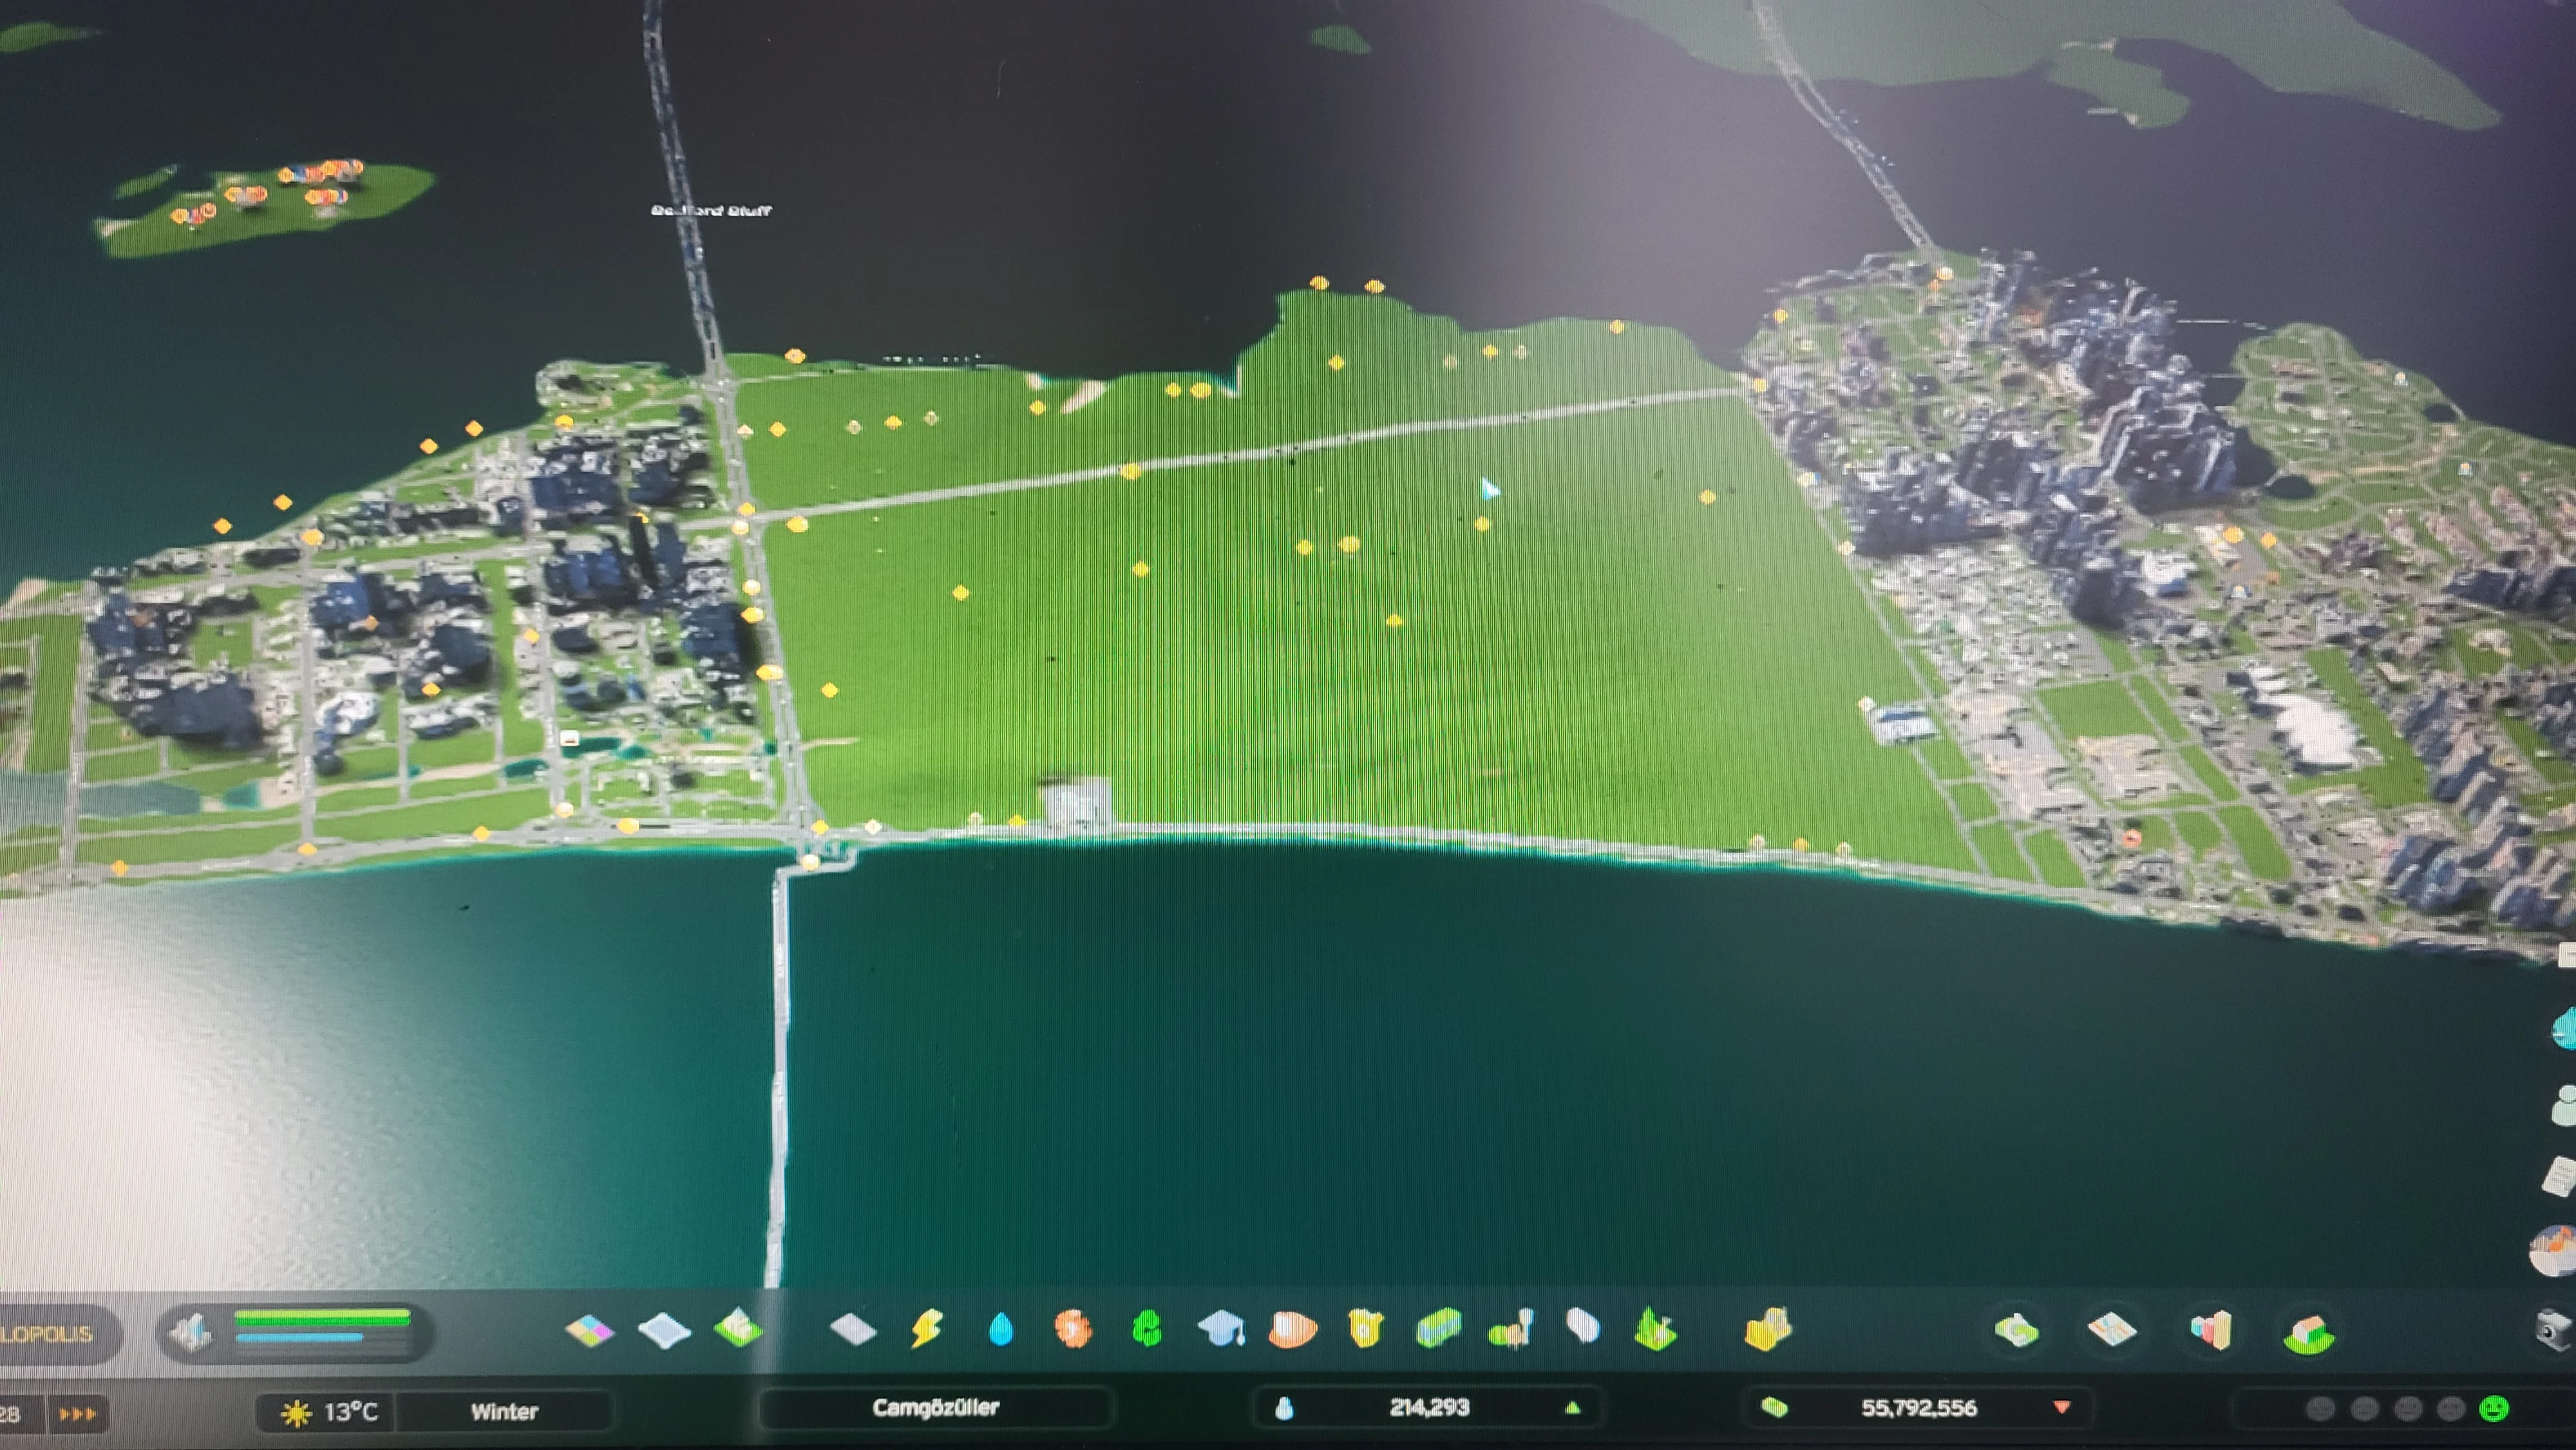Open the Electricity lightning bolt menu

[x=926, y=1330]
